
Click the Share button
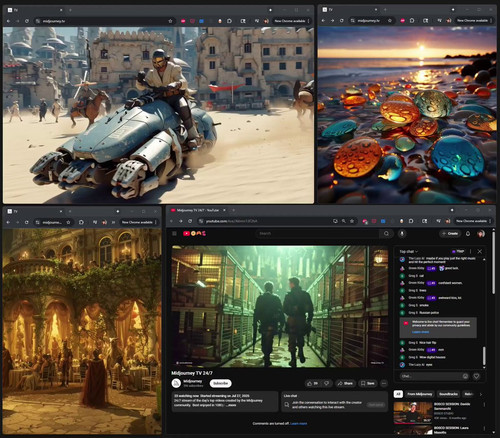click(345, 383)
